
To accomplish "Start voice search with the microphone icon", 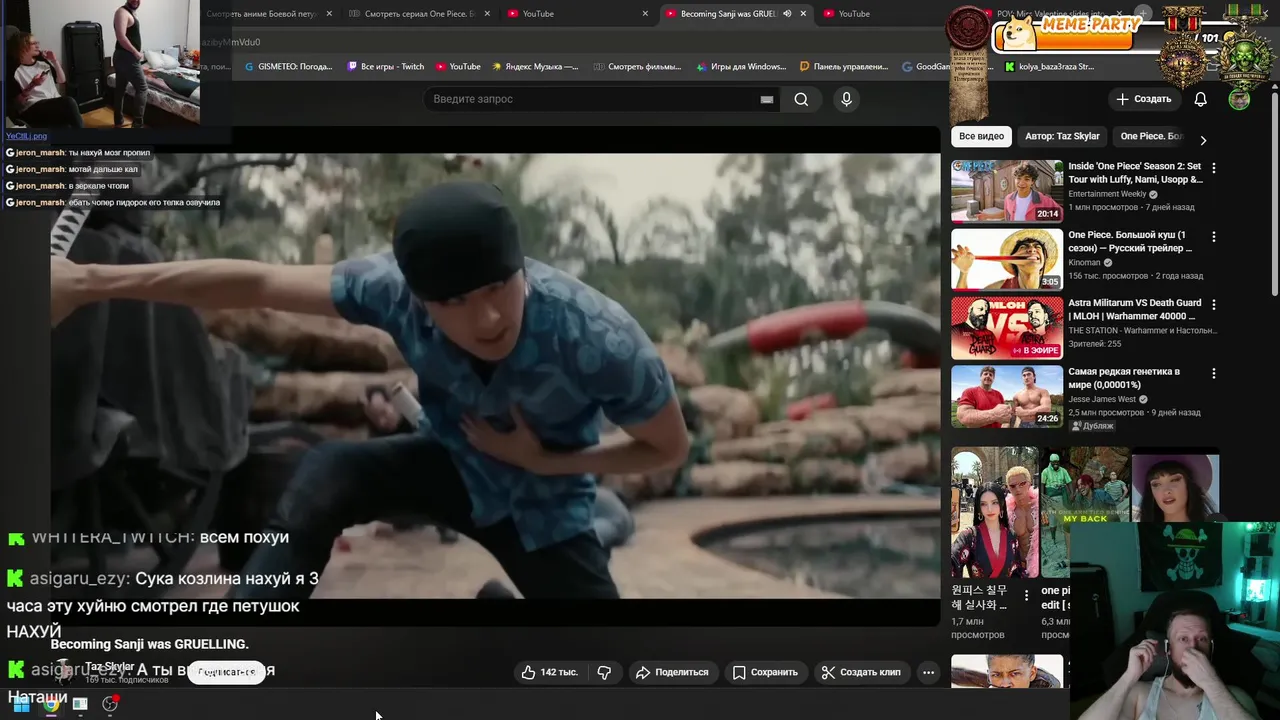I will [x=846, y=99].
